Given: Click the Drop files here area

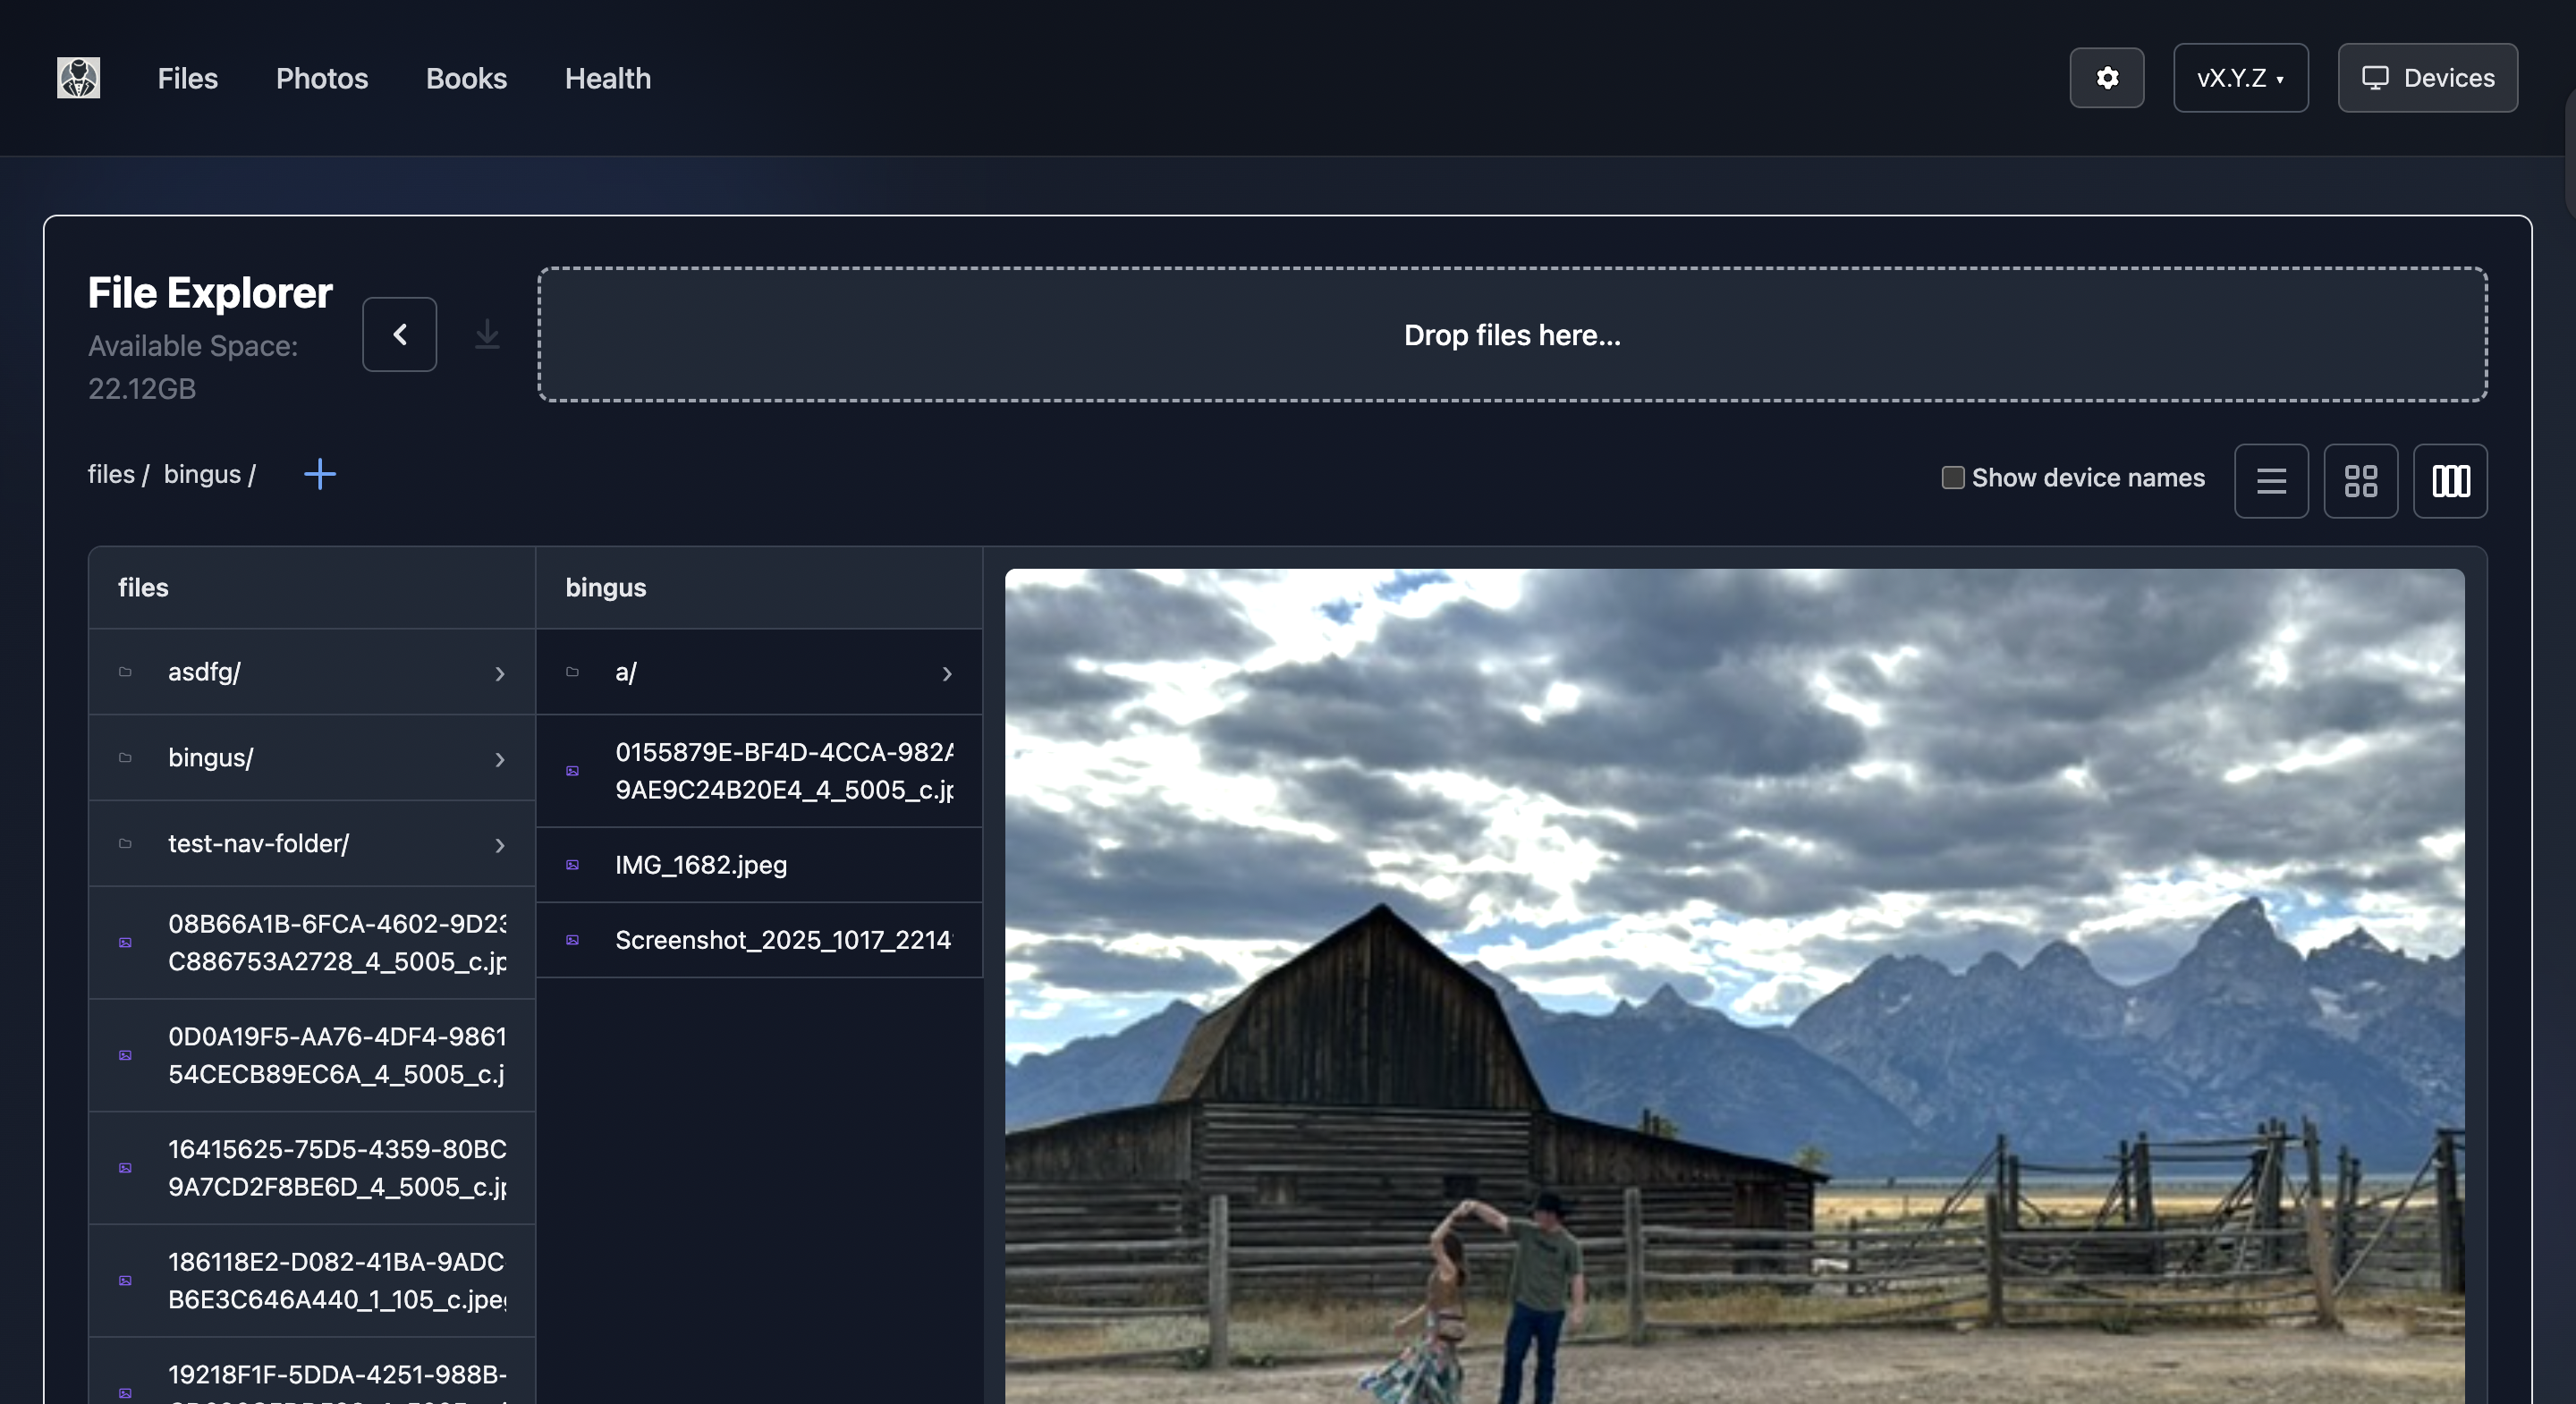Looking at the screenshot, I should (1512, 335).
